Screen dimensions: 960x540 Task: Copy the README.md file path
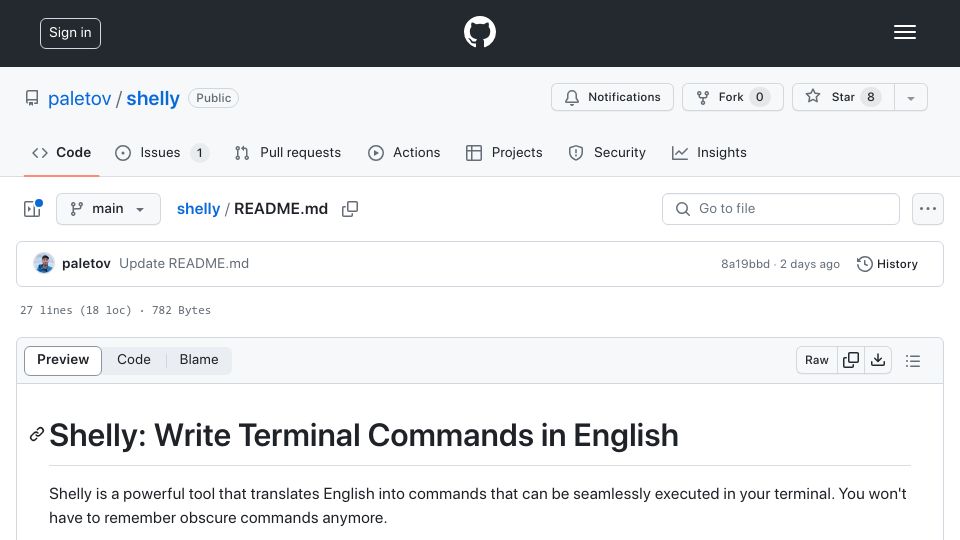[350, 209]
